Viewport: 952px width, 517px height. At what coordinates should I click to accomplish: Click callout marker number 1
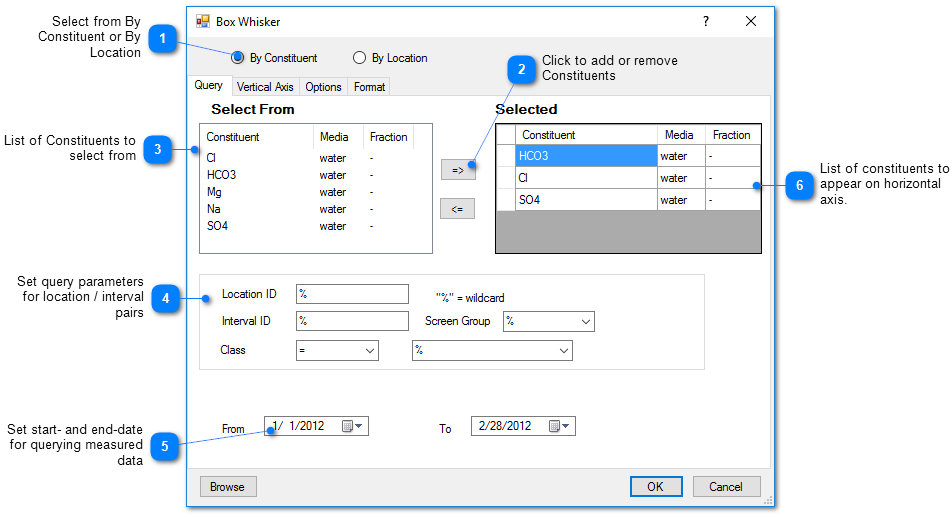click(x=162, y=39)
